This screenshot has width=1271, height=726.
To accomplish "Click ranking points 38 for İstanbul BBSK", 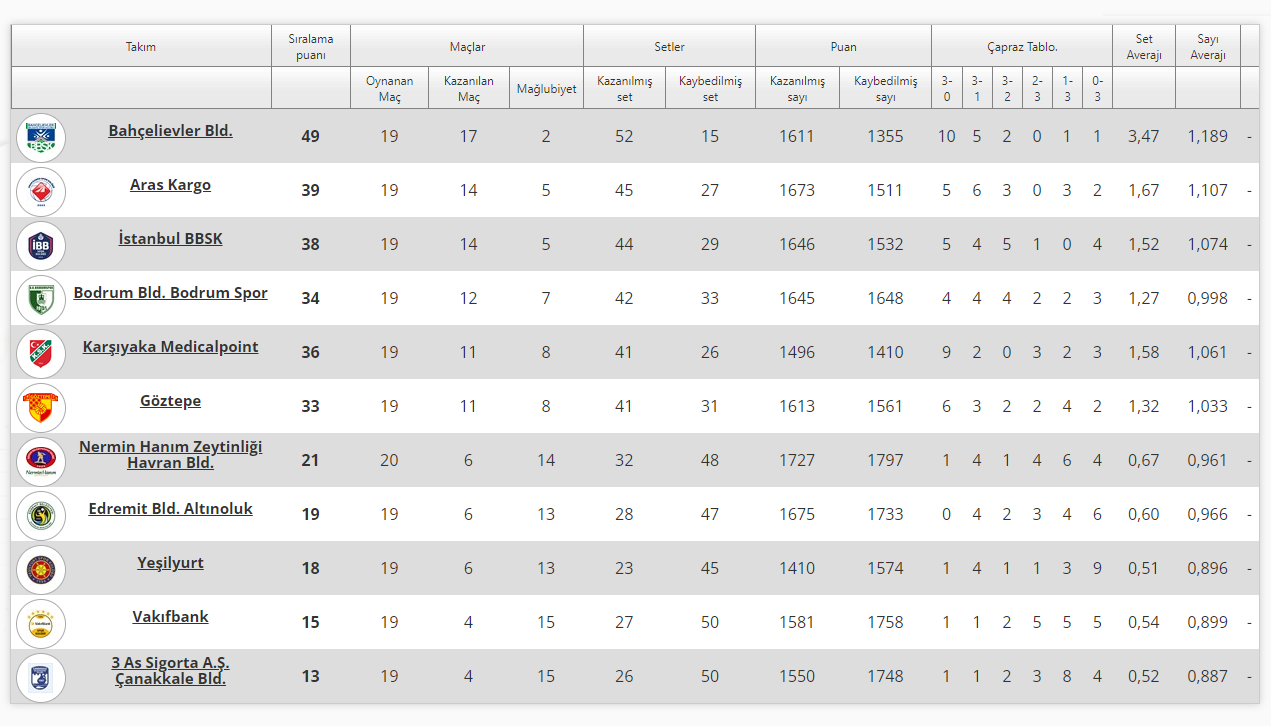I will click(x=311, y=244).
